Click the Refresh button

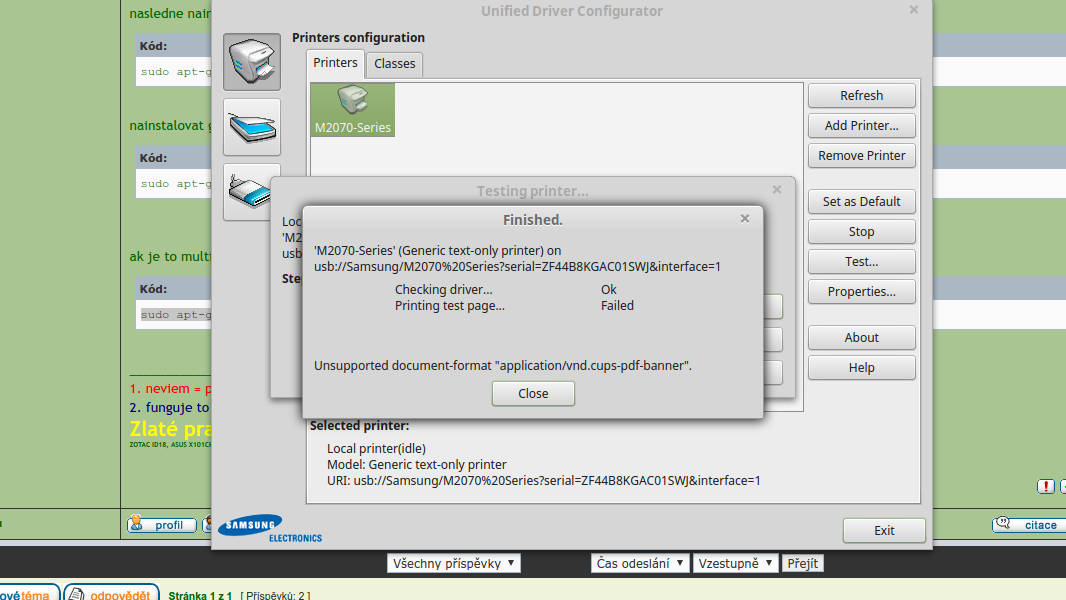point(861,96)
